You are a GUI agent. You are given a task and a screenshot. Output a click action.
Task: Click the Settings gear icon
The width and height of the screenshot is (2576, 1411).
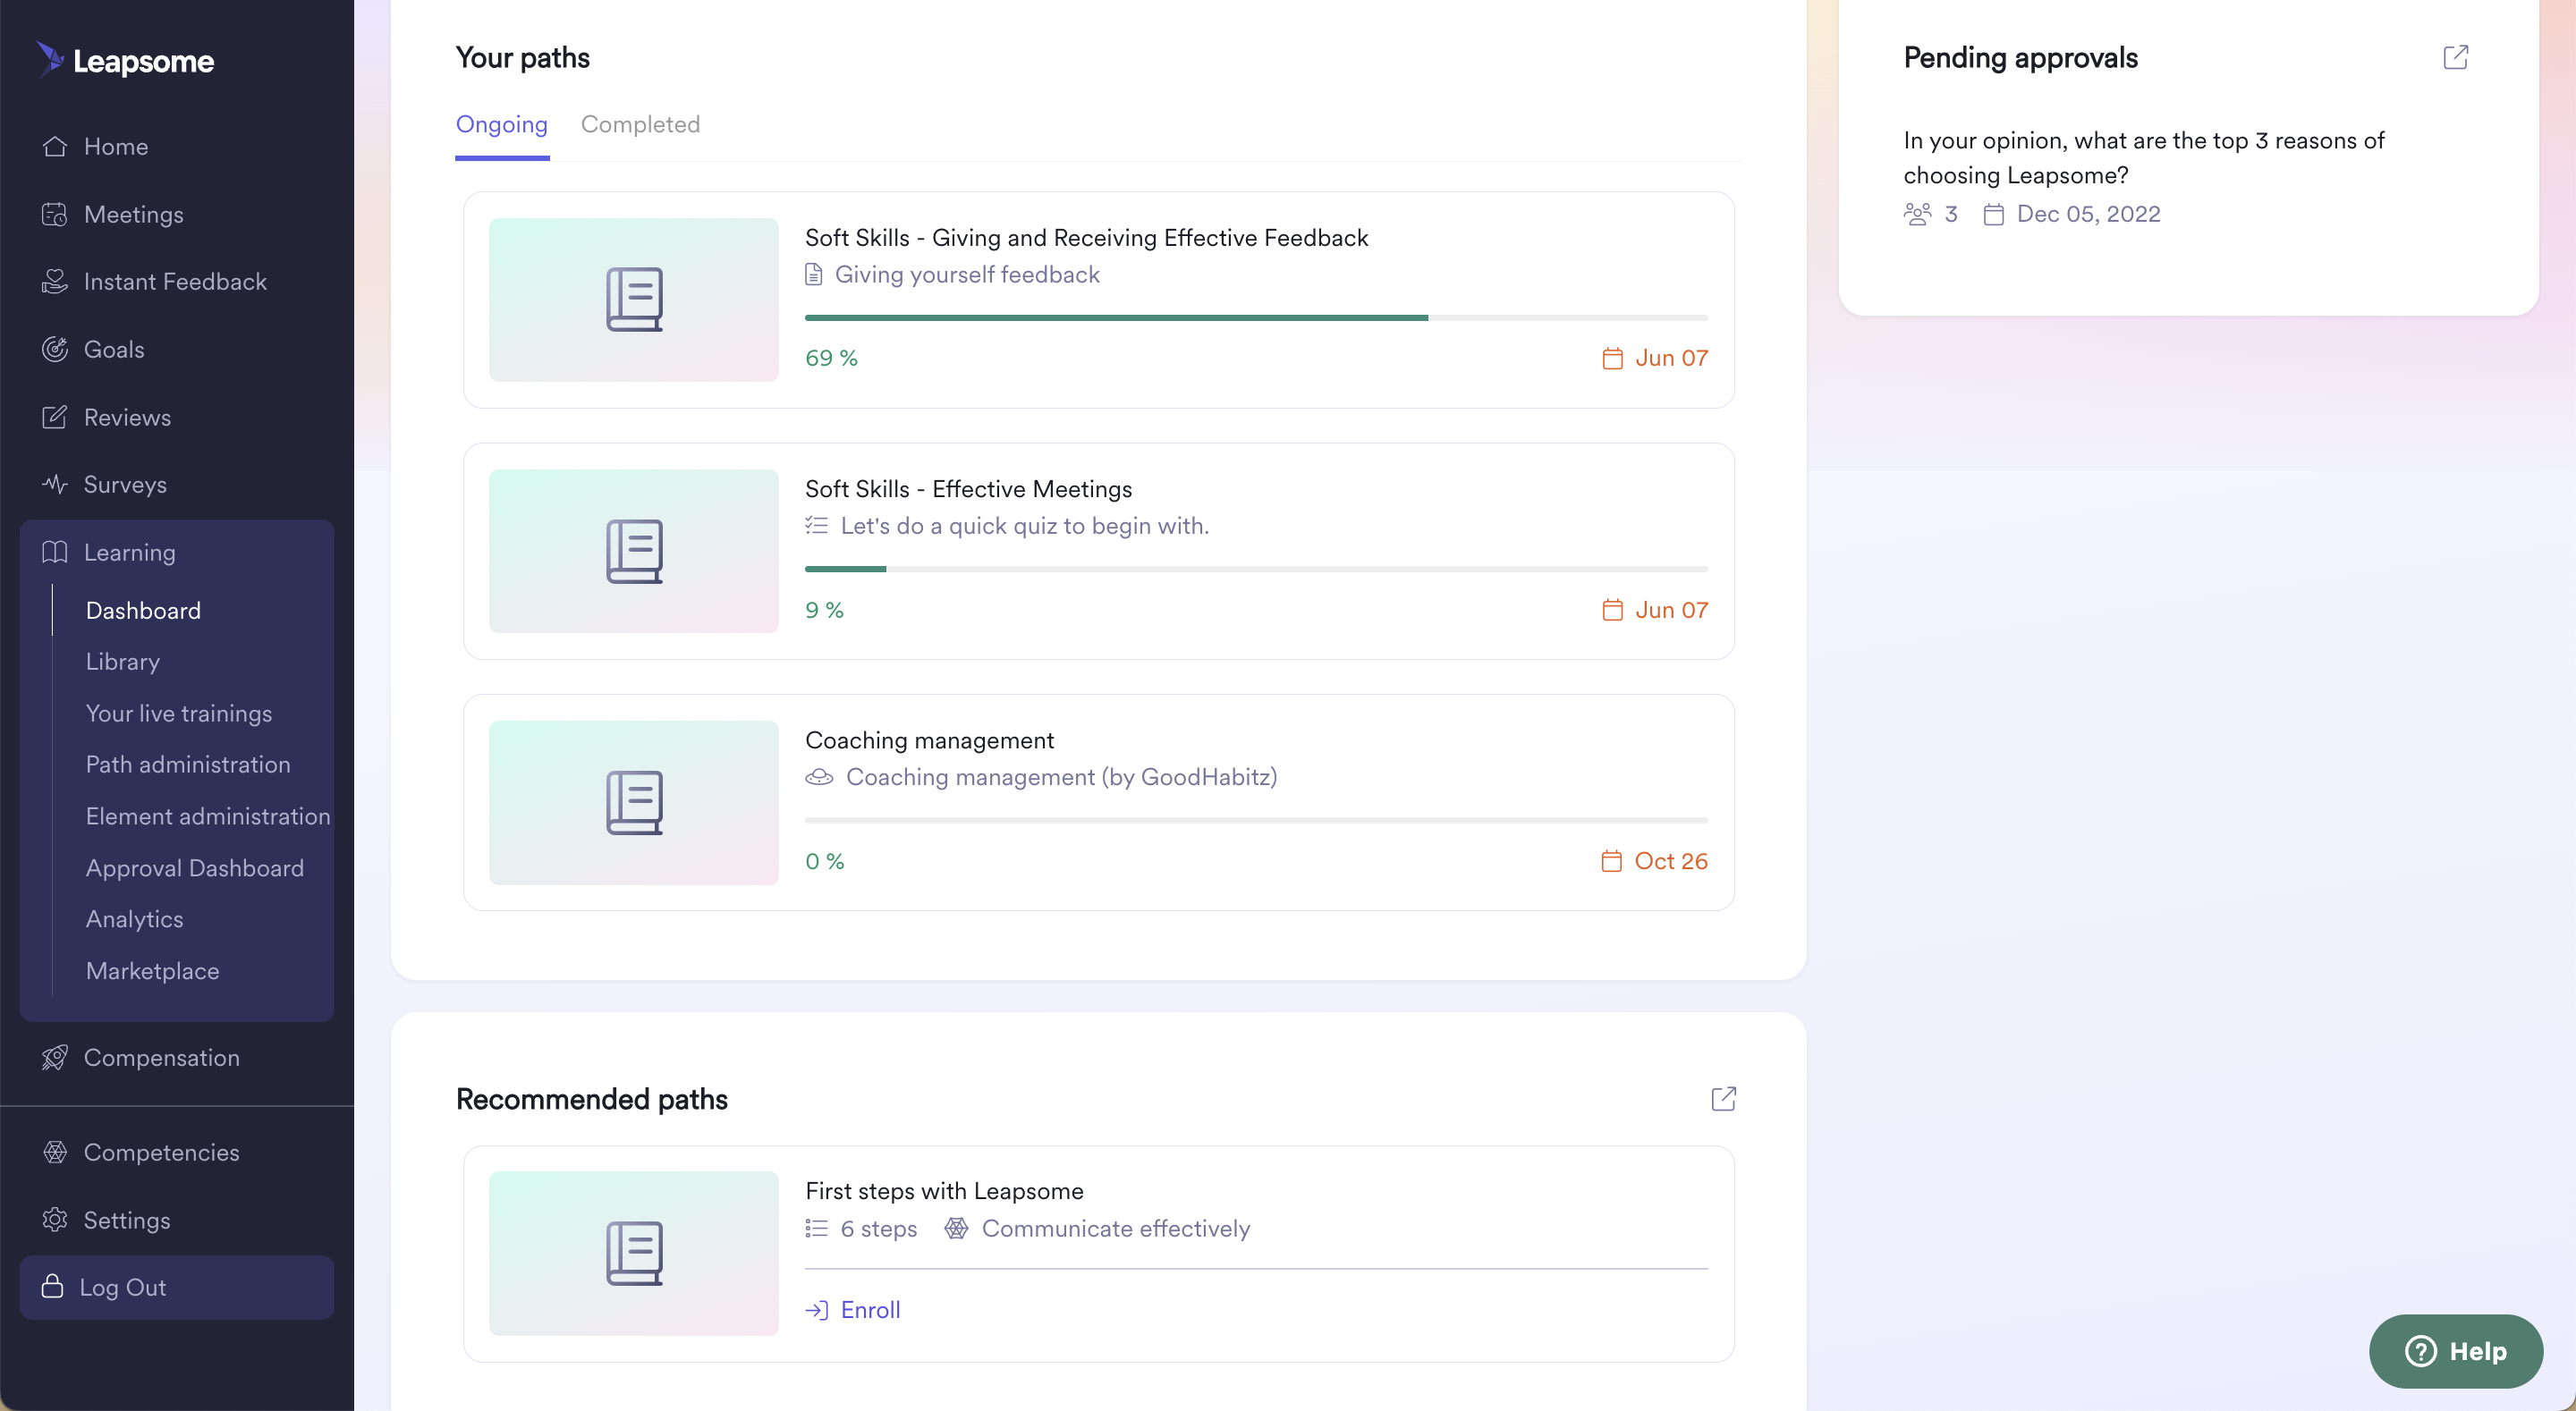[x=55, y=1220]
